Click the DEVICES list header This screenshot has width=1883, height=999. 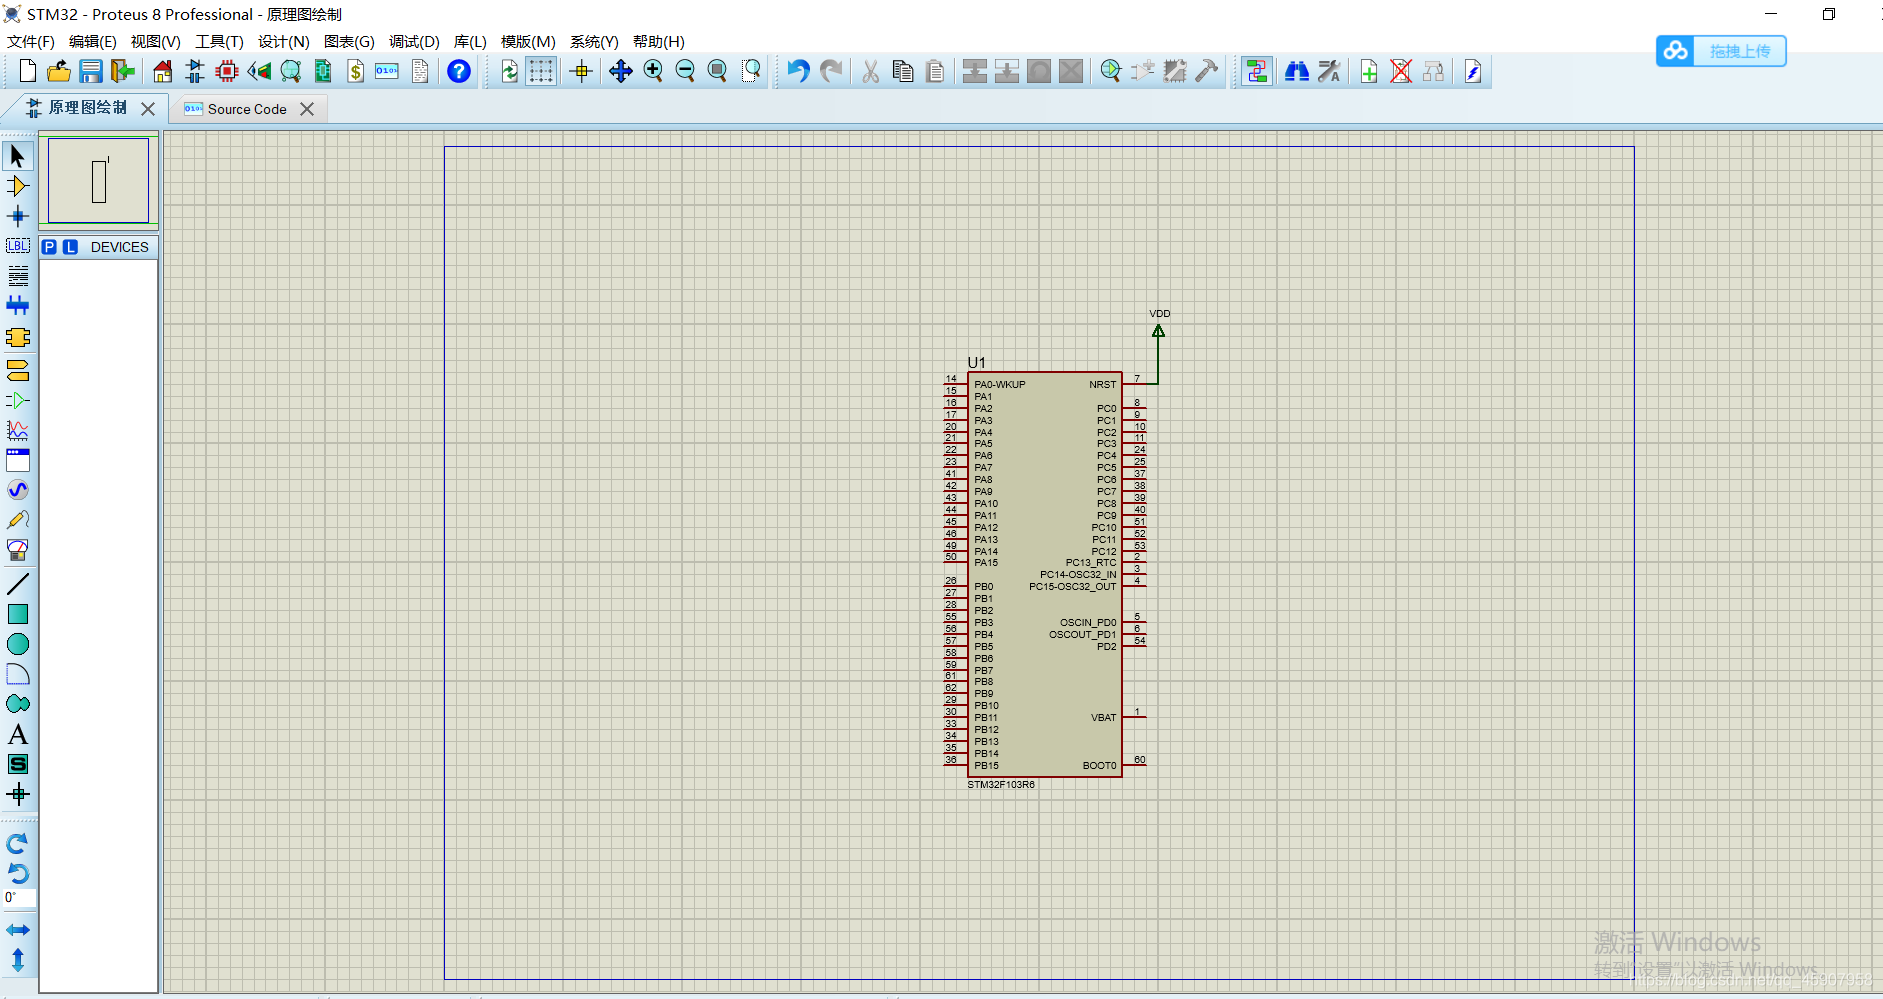[x=119, y=247]
